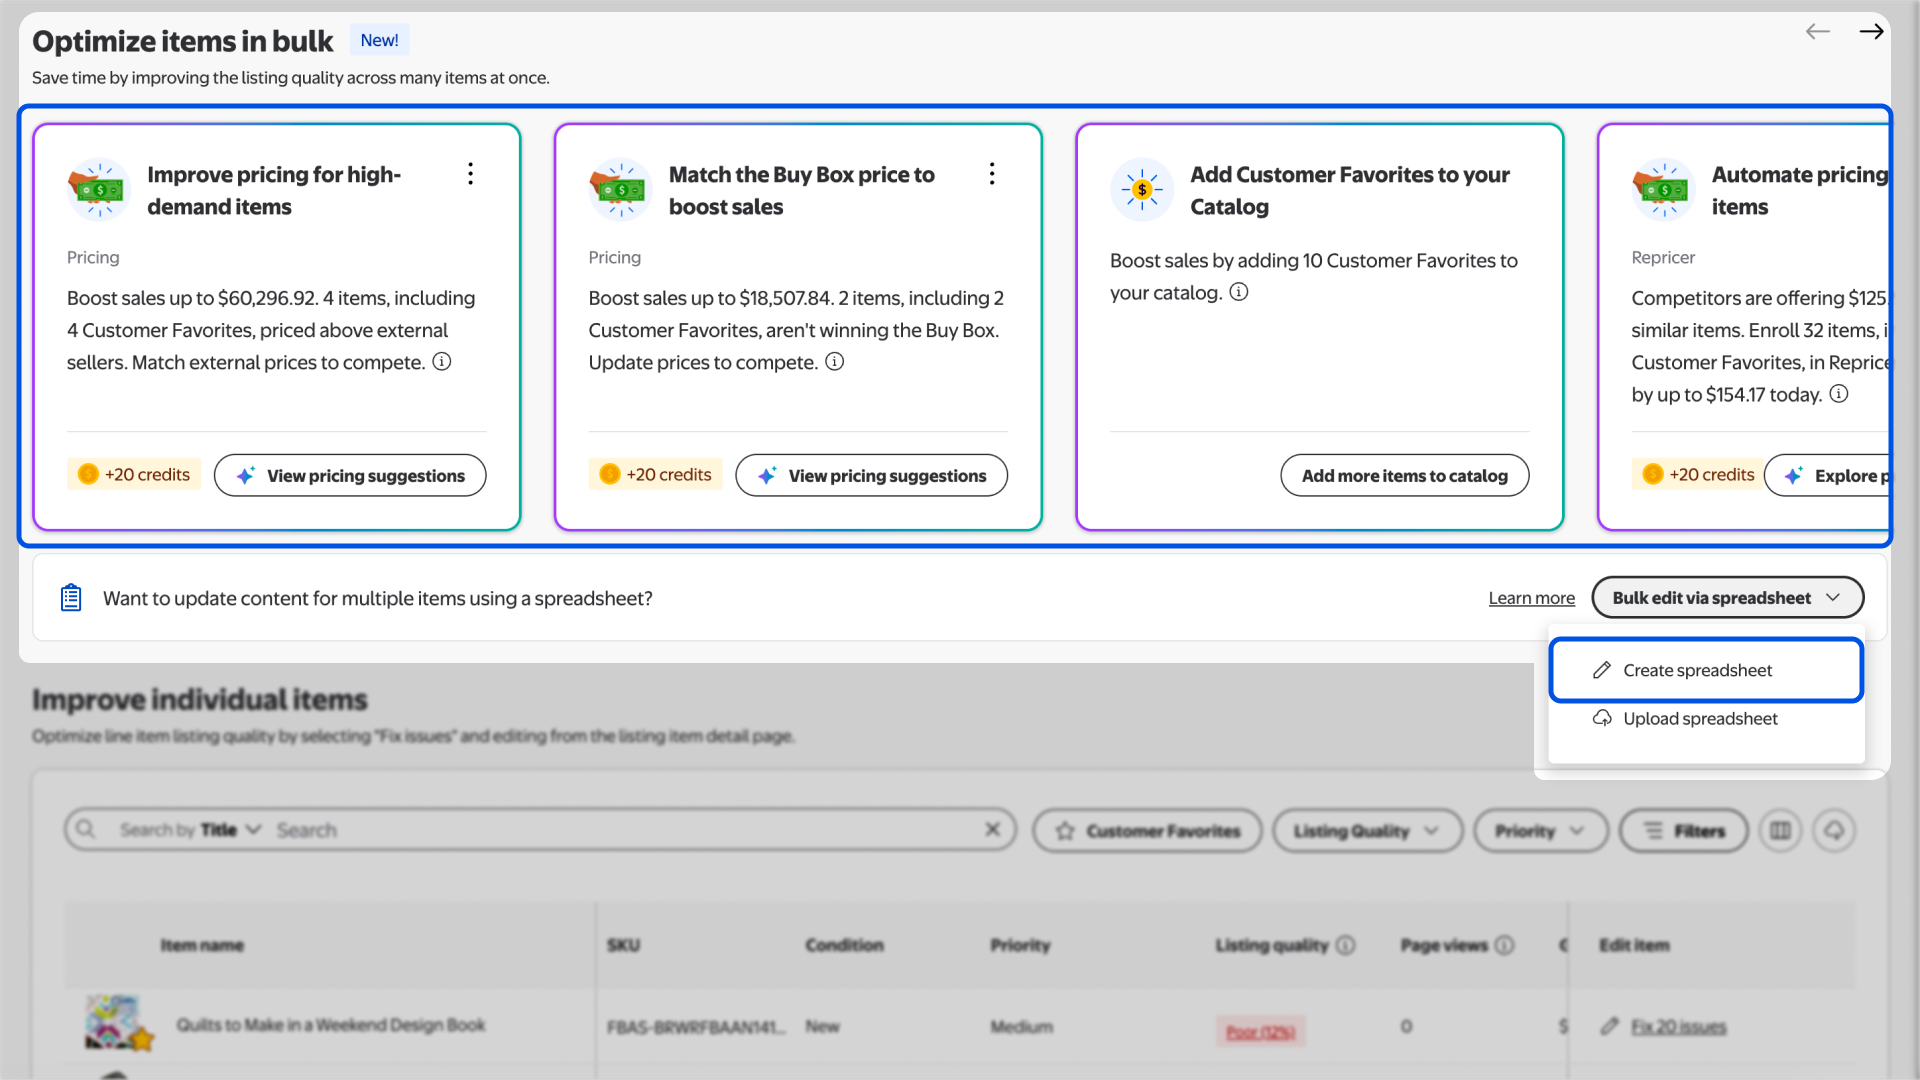This screenshot has width=1920, height=1080.
Task: Click sun dollar icon on Customer Favorites card
Action: (1141, 189)
